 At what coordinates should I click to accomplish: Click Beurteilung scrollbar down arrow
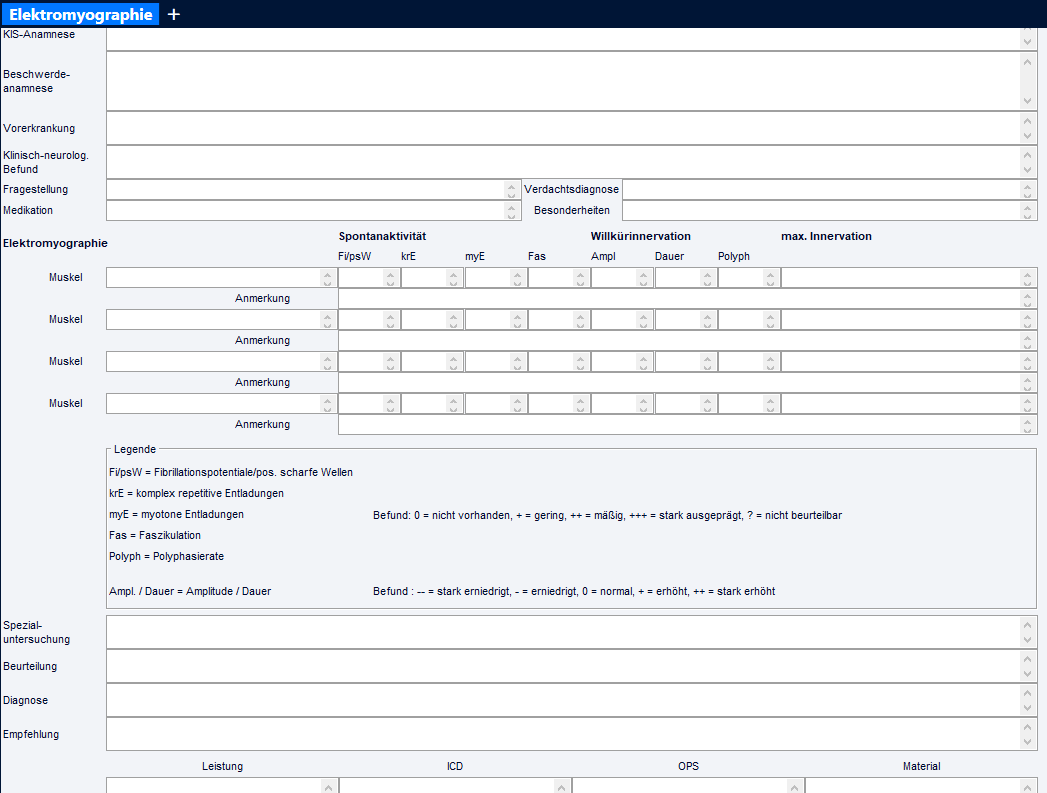click(x=1028, y=674)
